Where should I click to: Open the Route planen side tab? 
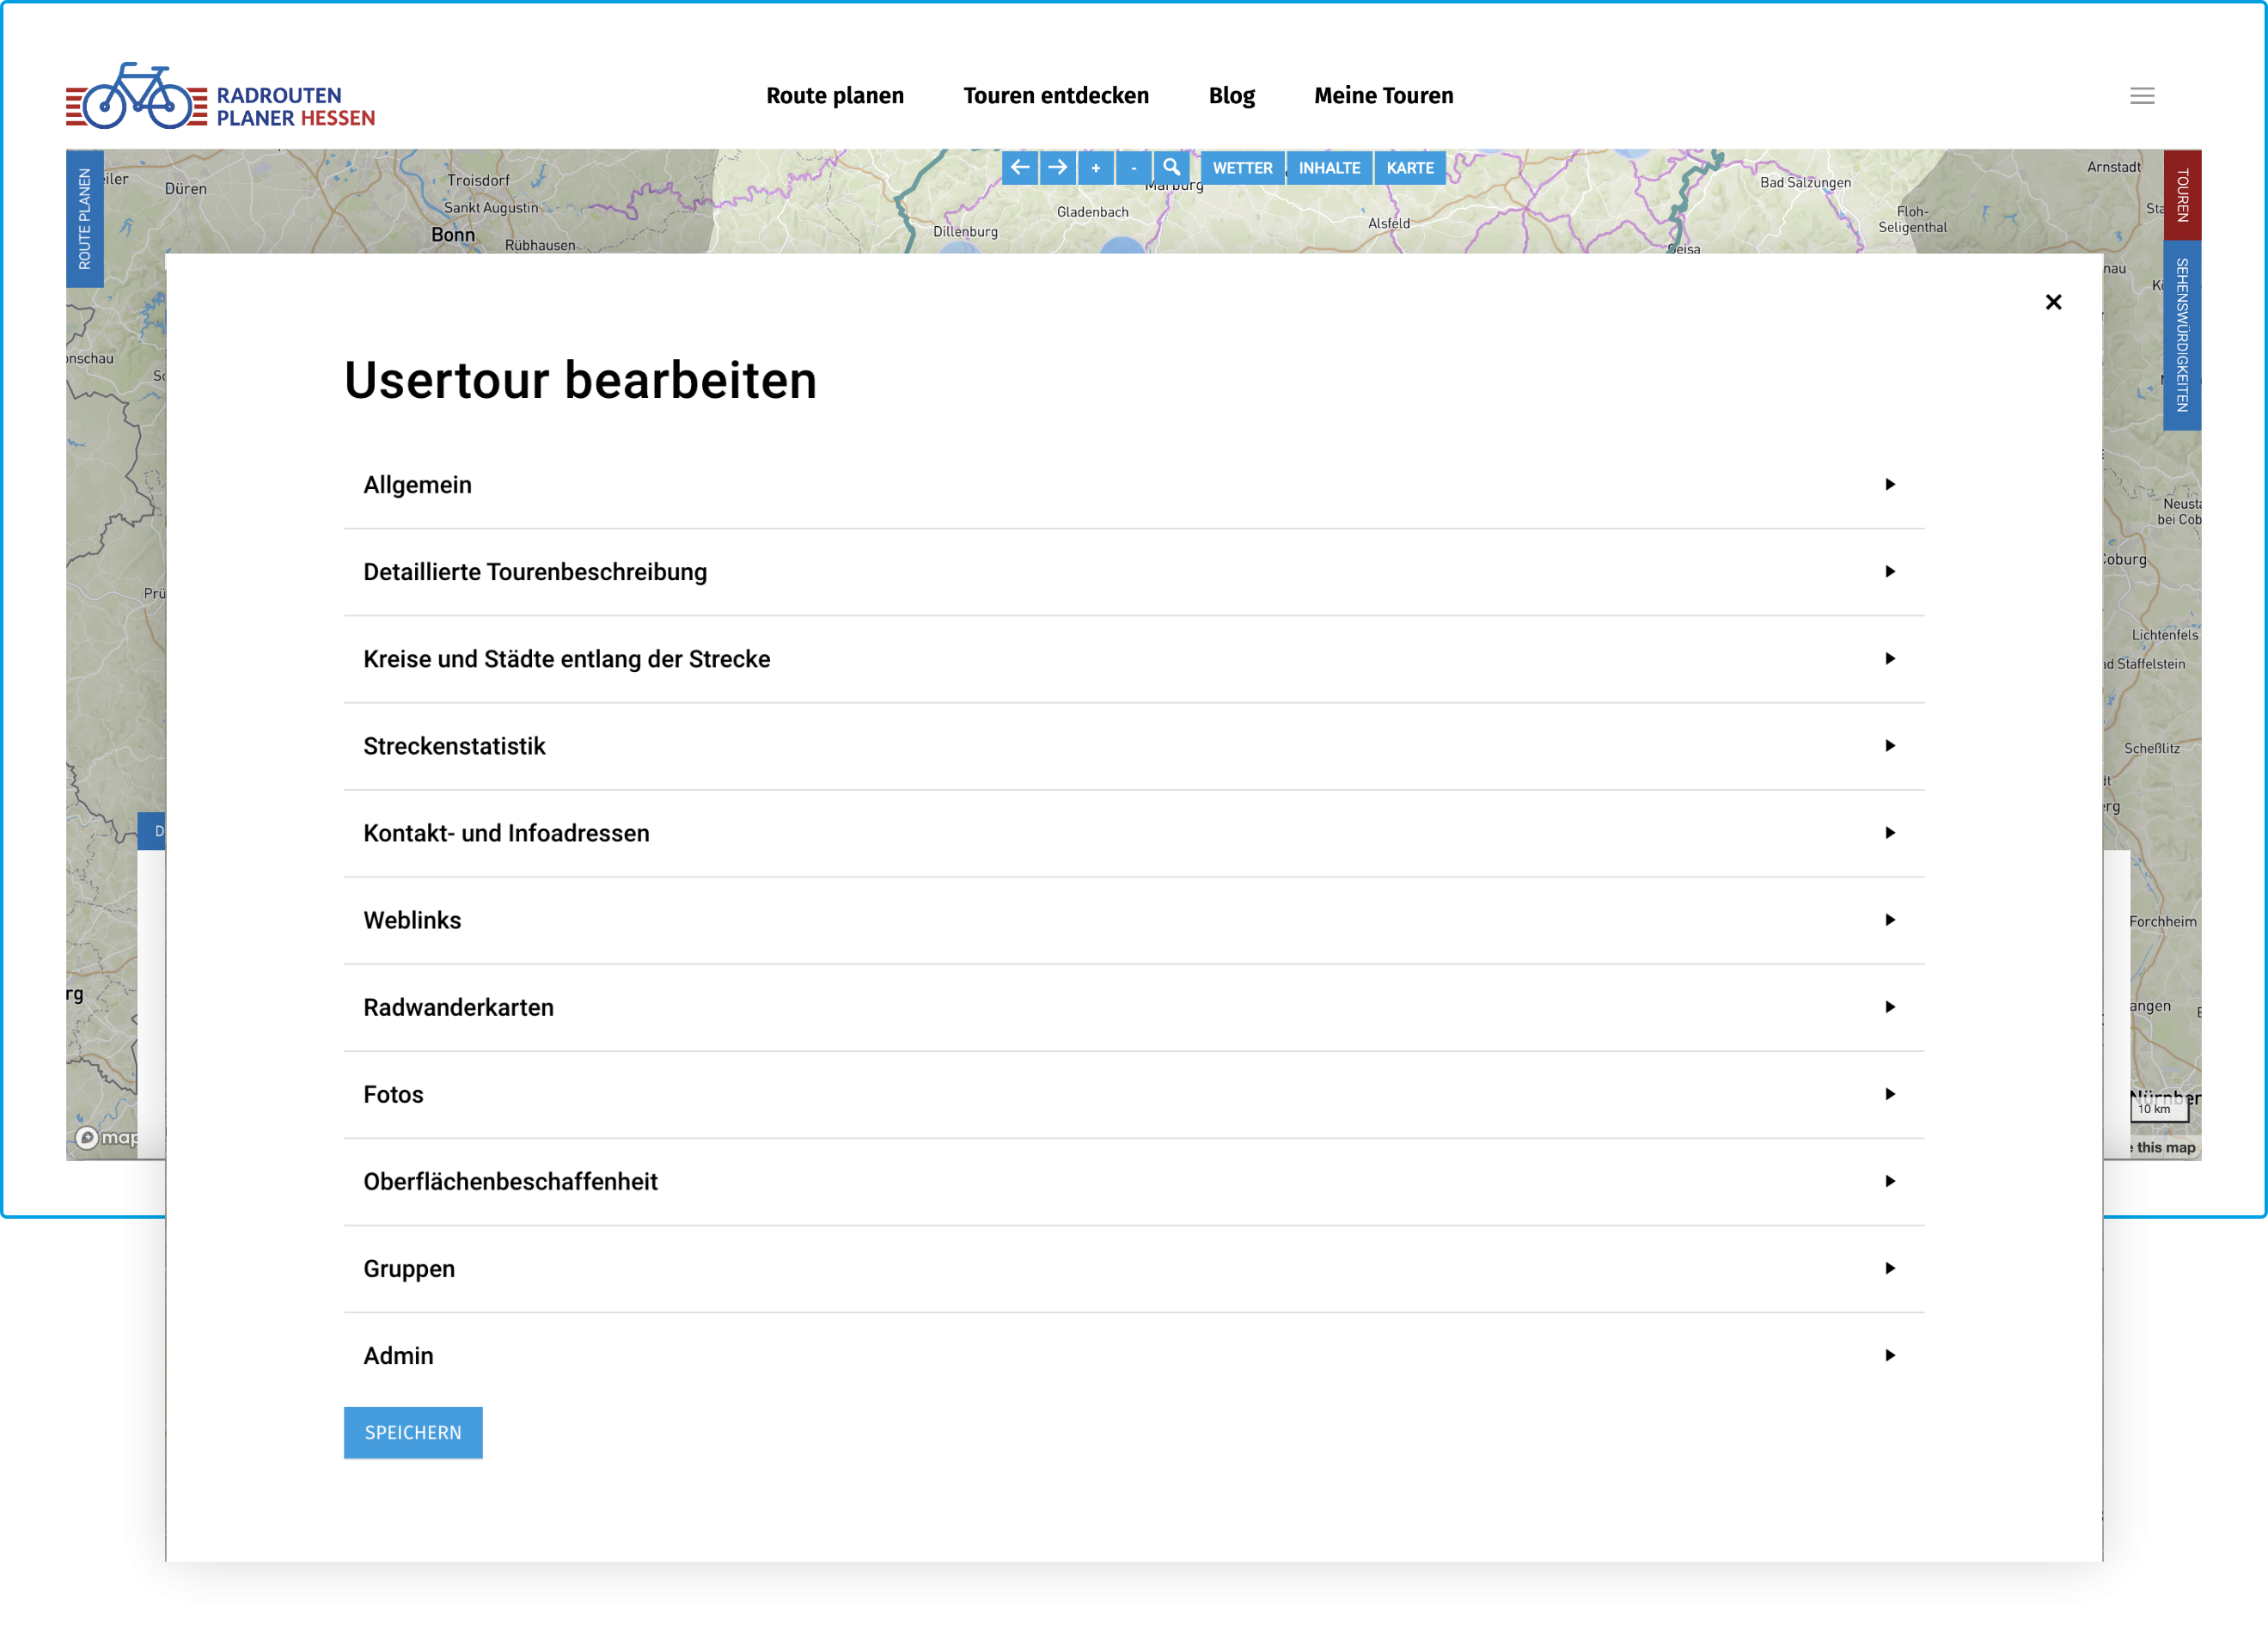point(85,219)
